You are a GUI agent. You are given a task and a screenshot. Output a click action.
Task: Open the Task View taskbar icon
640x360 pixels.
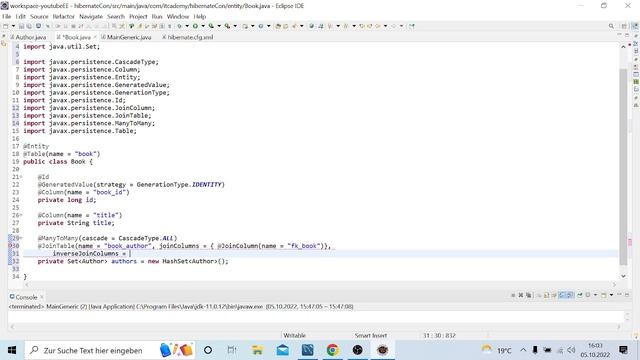[232, 350]
